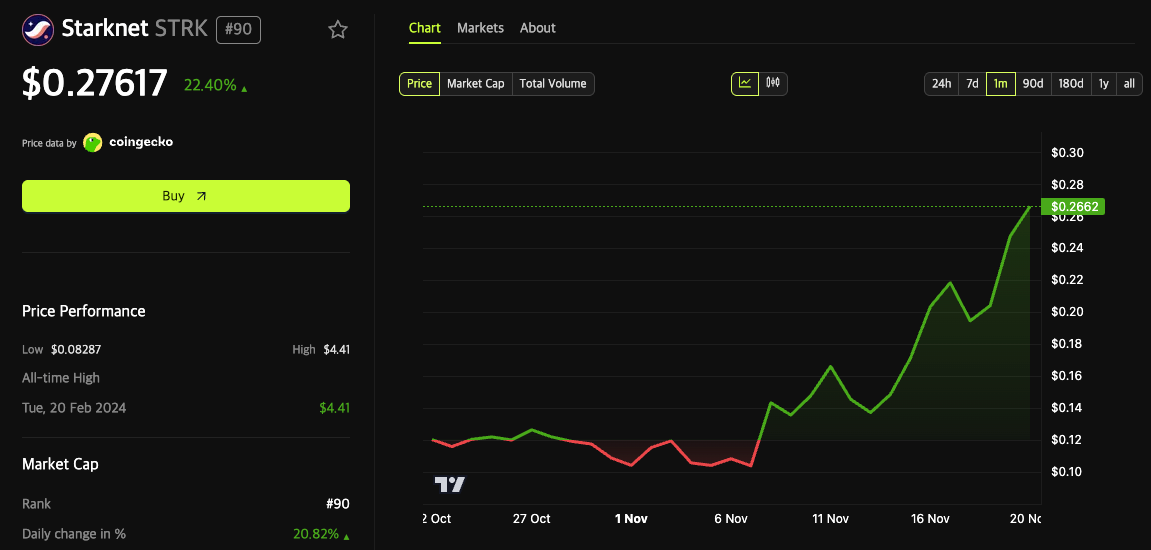Select the line chart view icon
Screen dimensions: 1151x550
(745, 84)
